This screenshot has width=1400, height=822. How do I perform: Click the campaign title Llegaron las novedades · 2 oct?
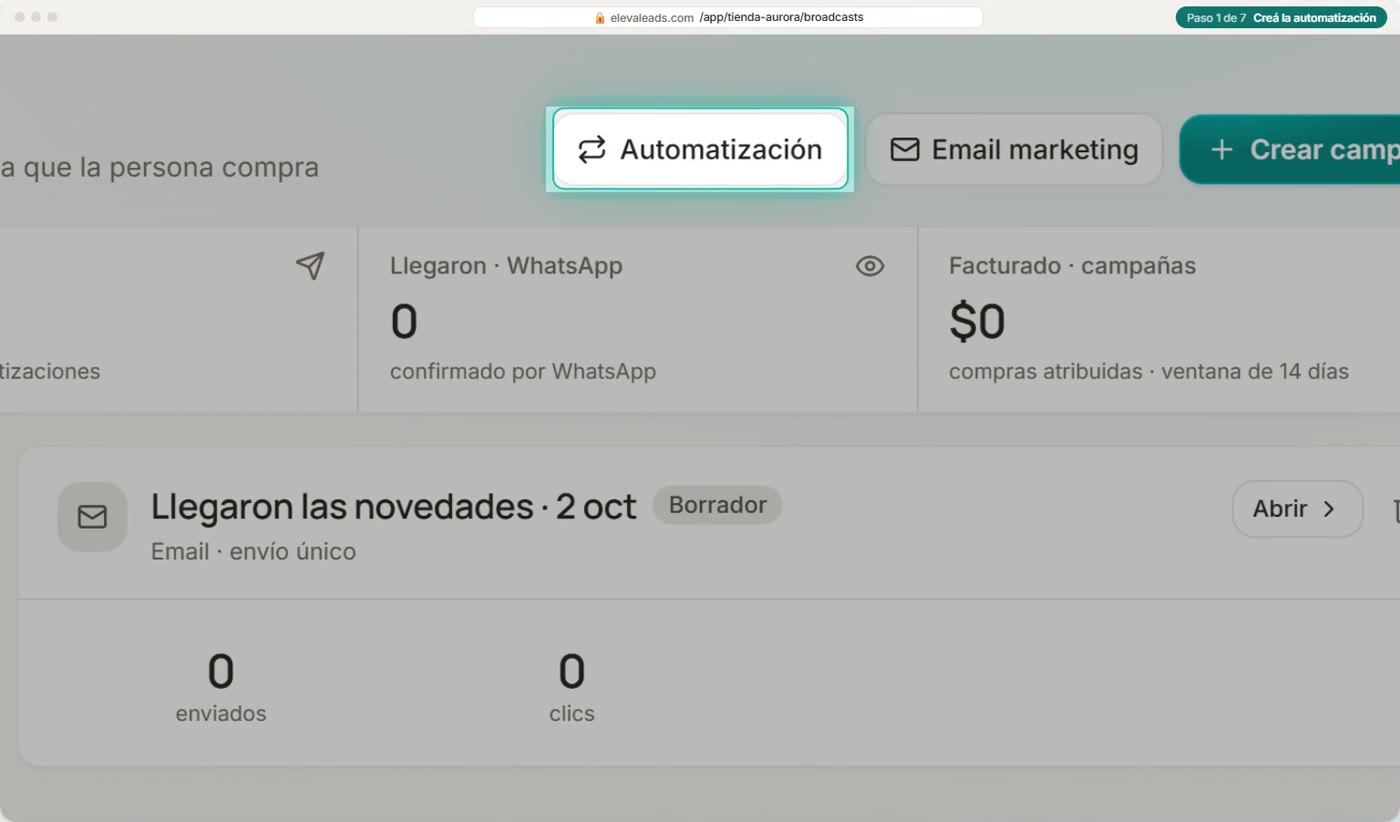pos(393,506)
